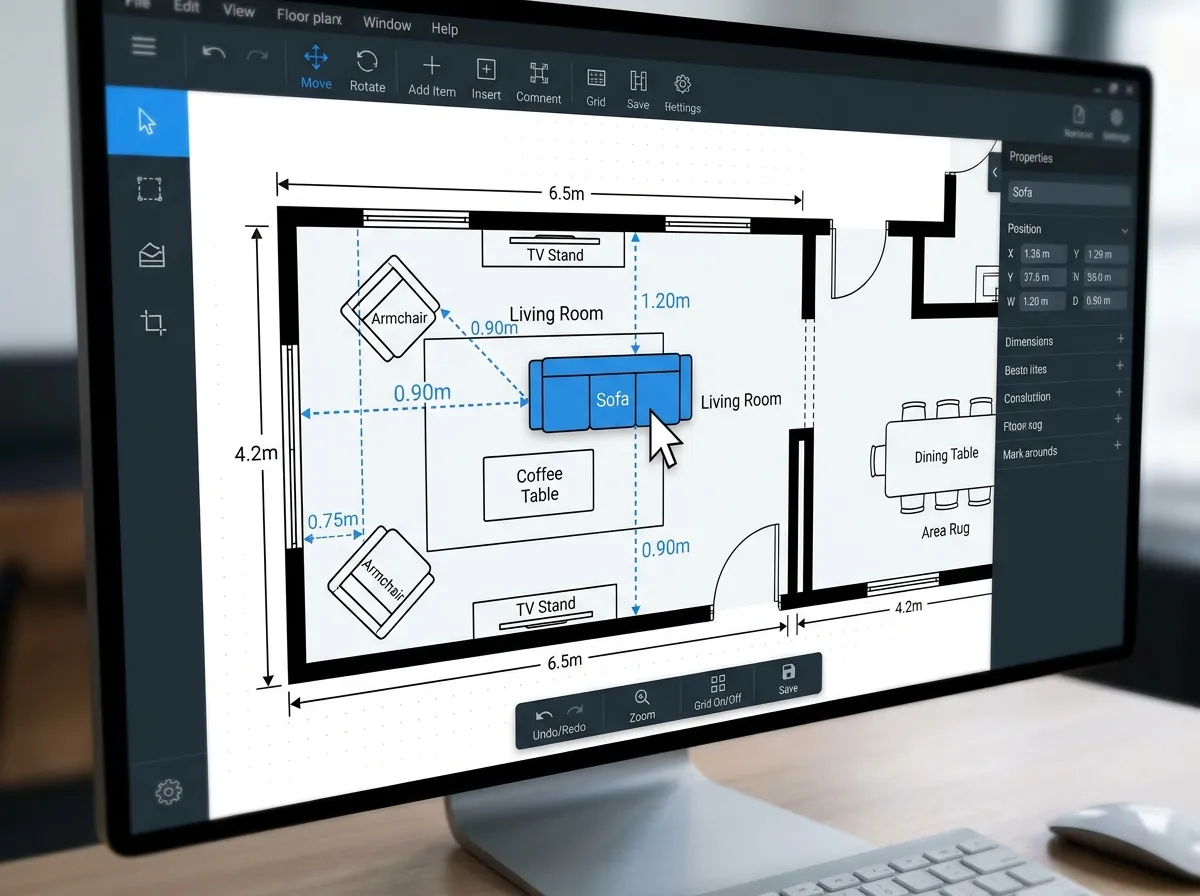Click Zoom in bottom toolbar
1200x896 pixels.
[642, 706]
